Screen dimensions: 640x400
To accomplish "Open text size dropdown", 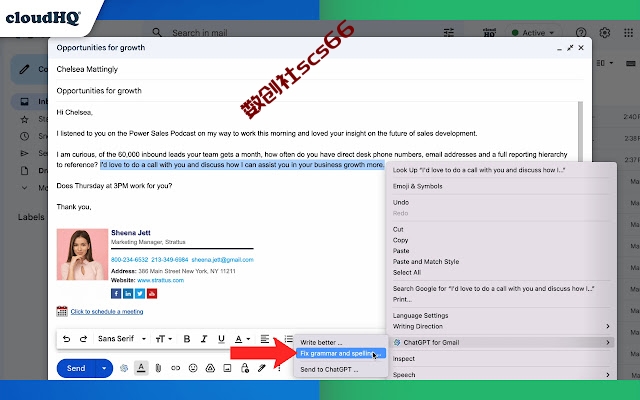I will 164,339.
